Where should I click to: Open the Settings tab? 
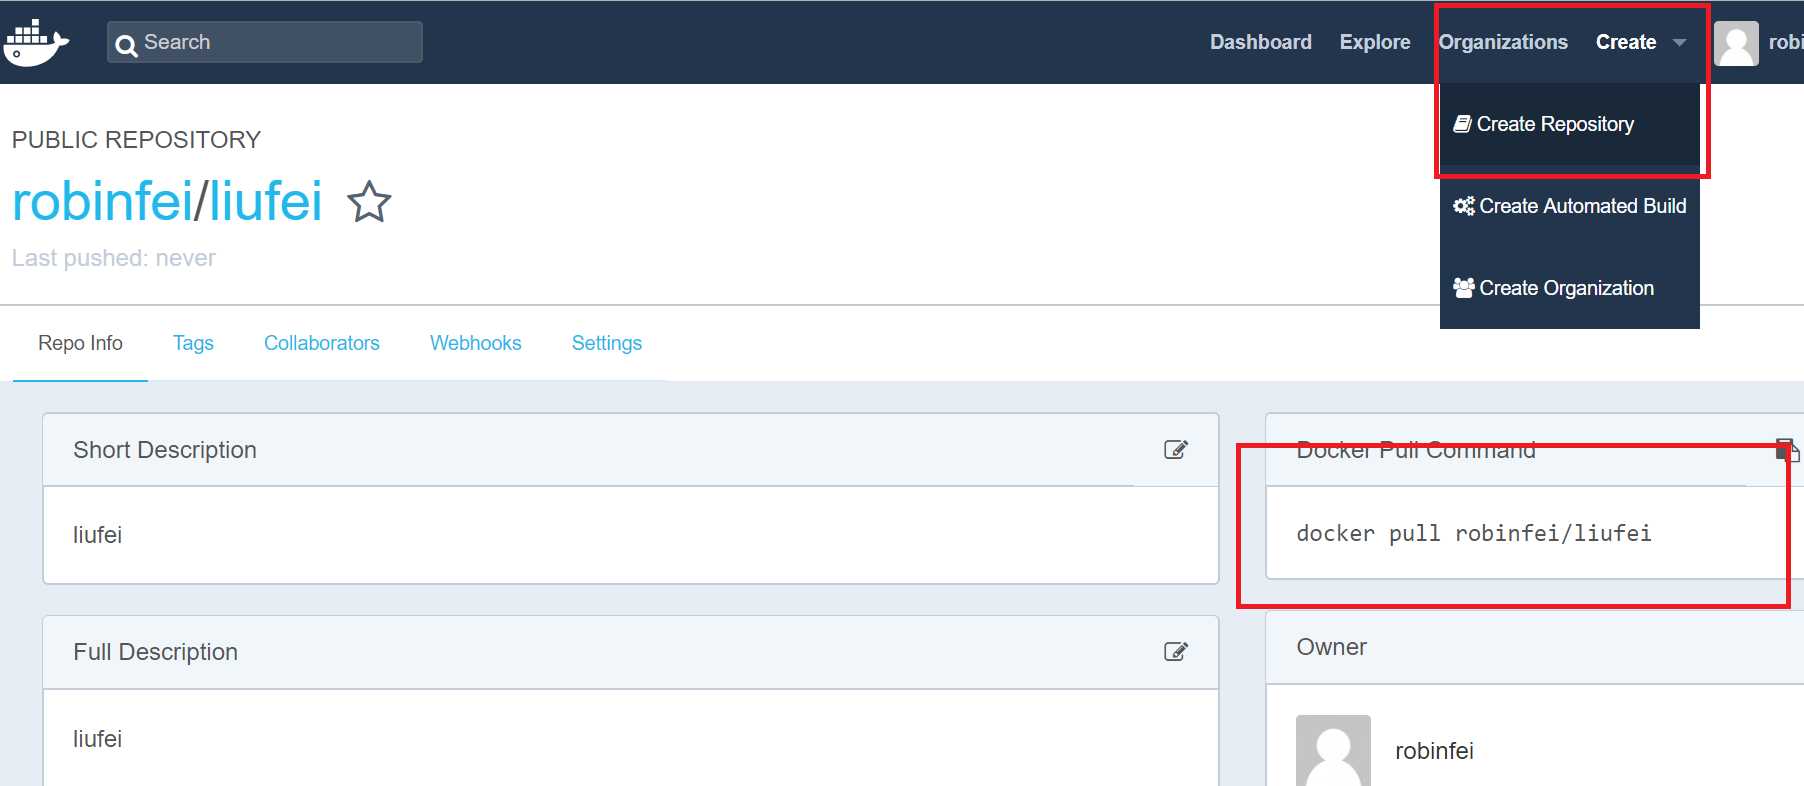(607, 343)
